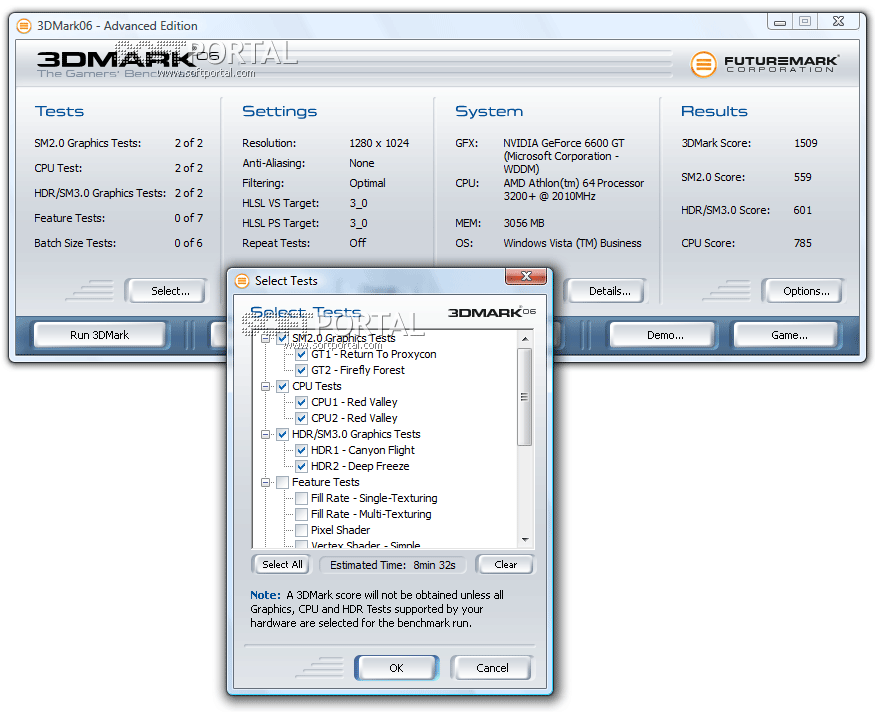Click Cancel in Select Tests dialog
Screen dimensions: 875x712
click(x=492, y=668)
